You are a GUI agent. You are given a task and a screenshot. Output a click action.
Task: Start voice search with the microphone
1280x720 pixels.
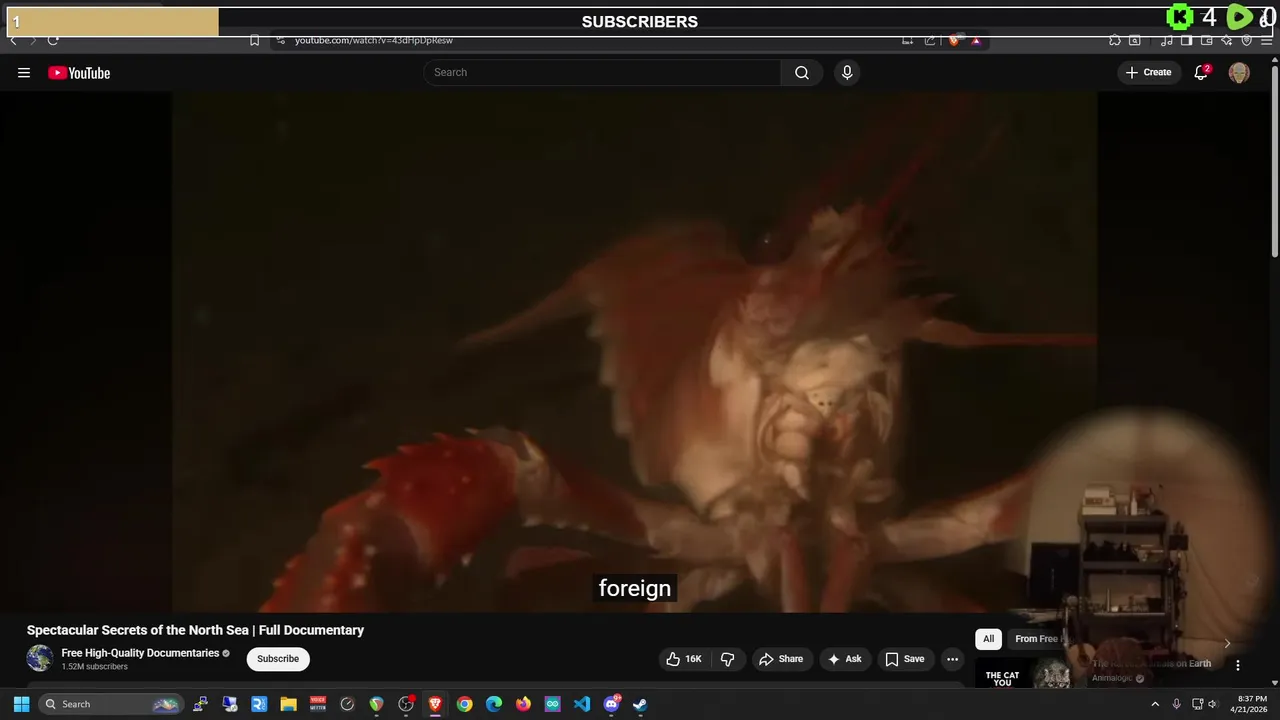(x=847, y=72)
